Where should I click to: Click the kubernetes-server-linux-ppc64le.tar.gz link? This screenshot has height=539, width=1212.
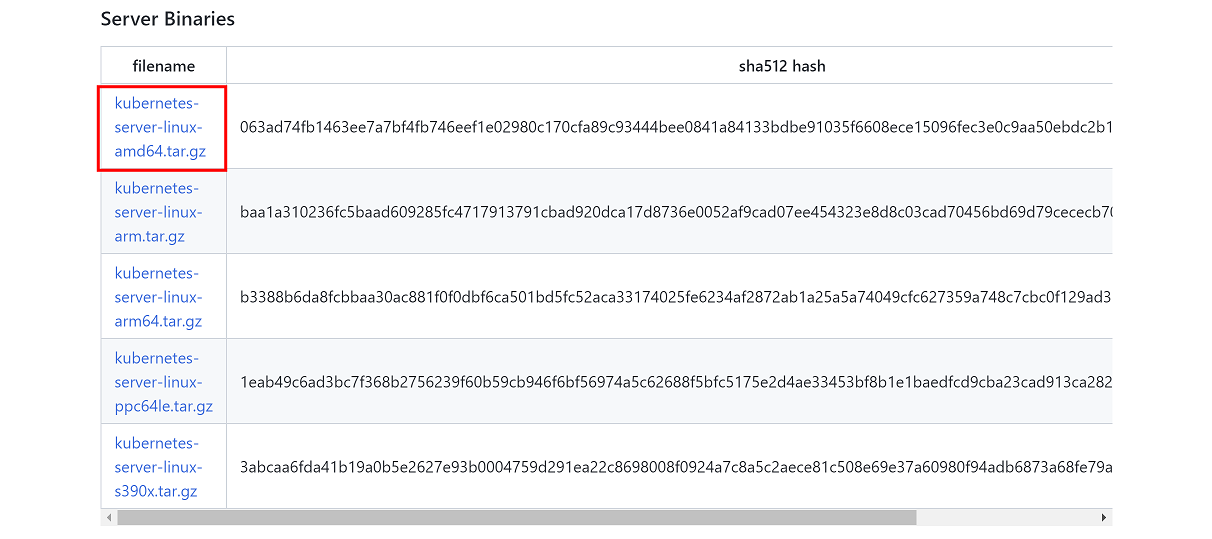[163, 382]
